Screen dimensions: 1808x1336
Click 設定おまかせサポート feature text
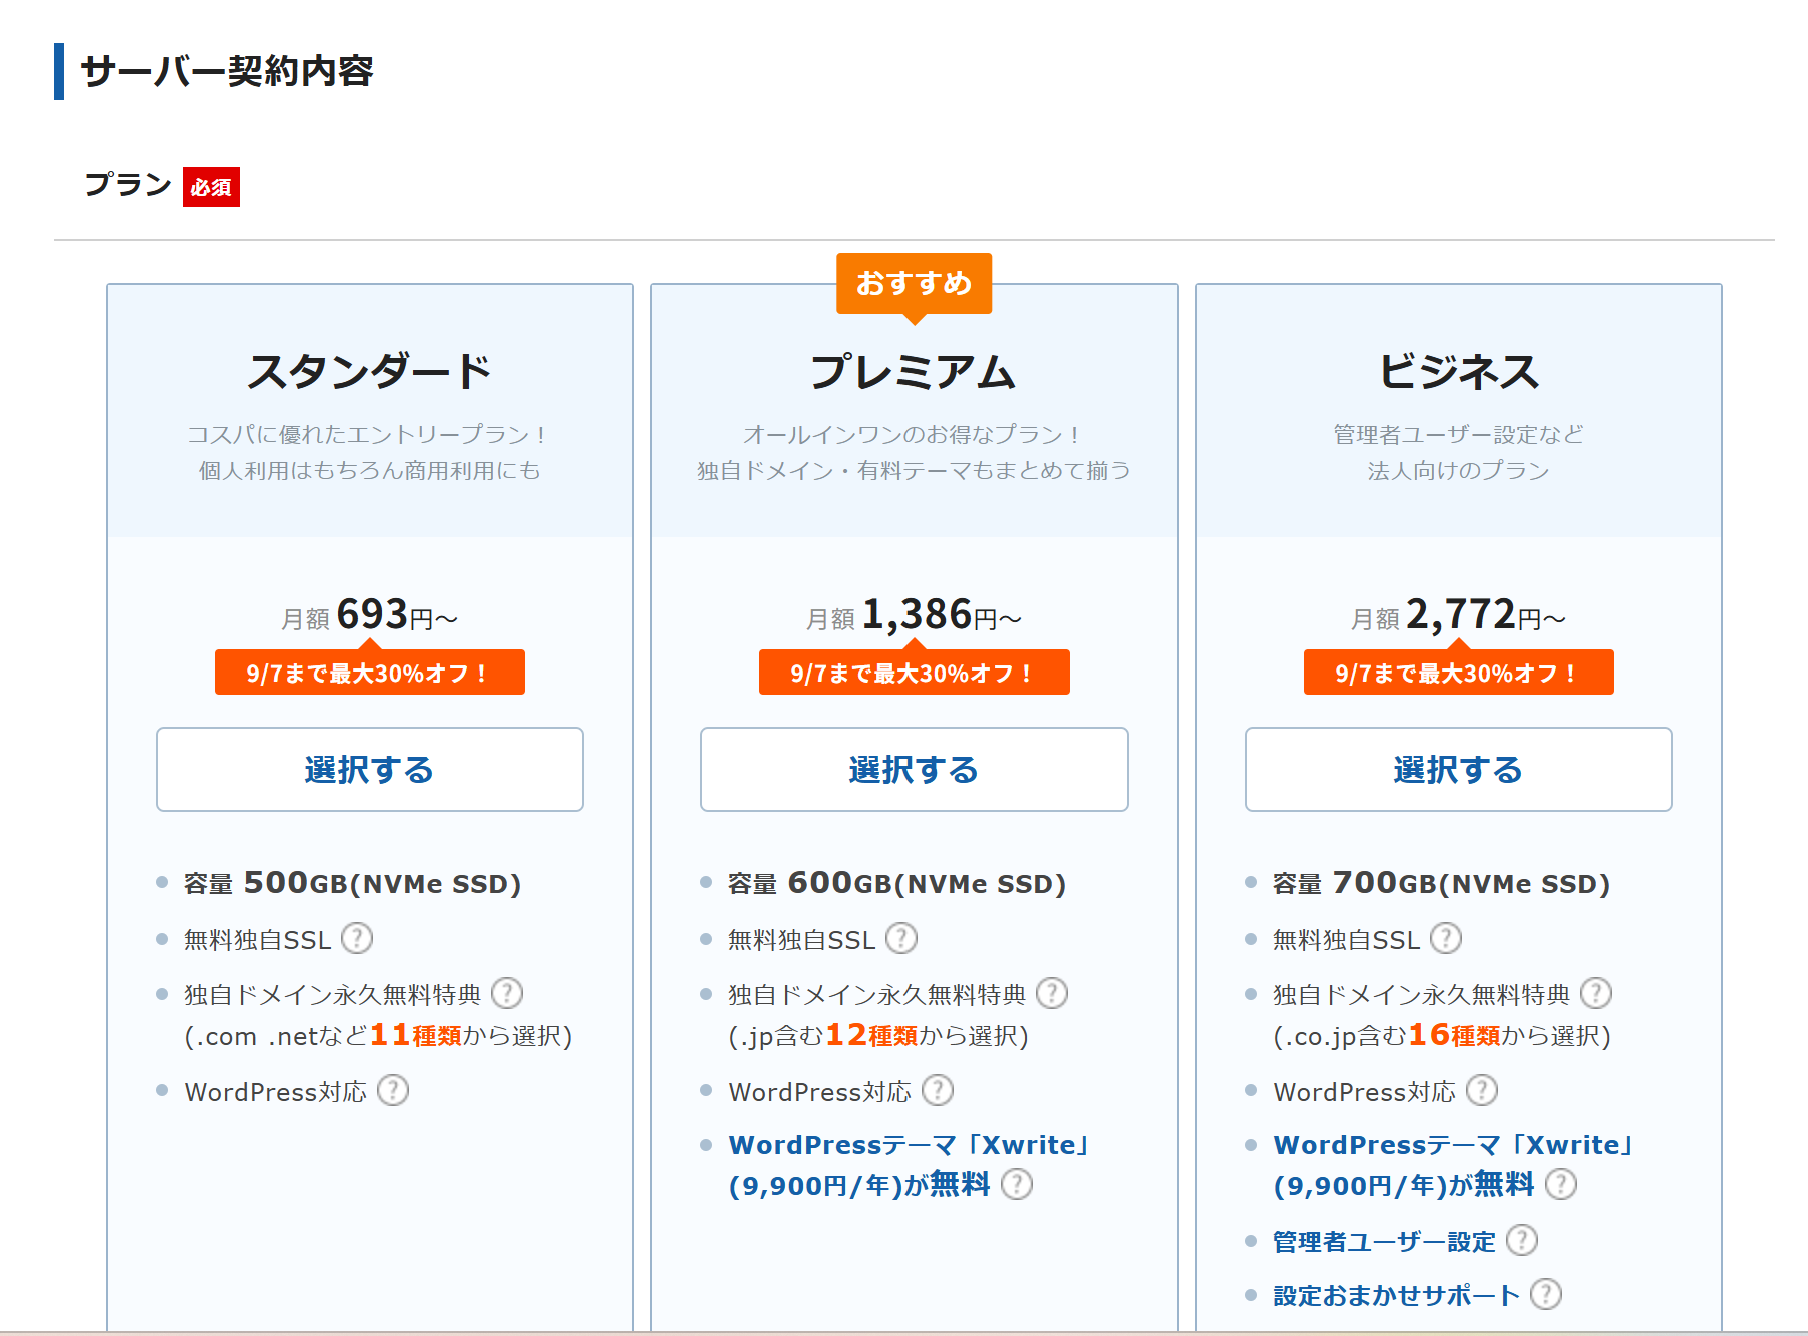click(x=1396, y=1295)
